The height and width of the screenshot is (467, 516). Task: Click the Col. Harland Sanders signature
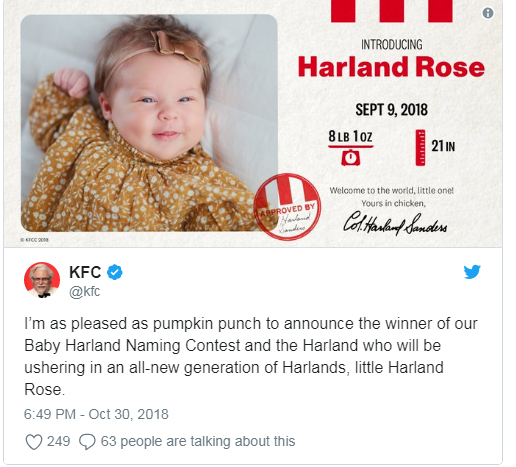click(x=395, y=223)
